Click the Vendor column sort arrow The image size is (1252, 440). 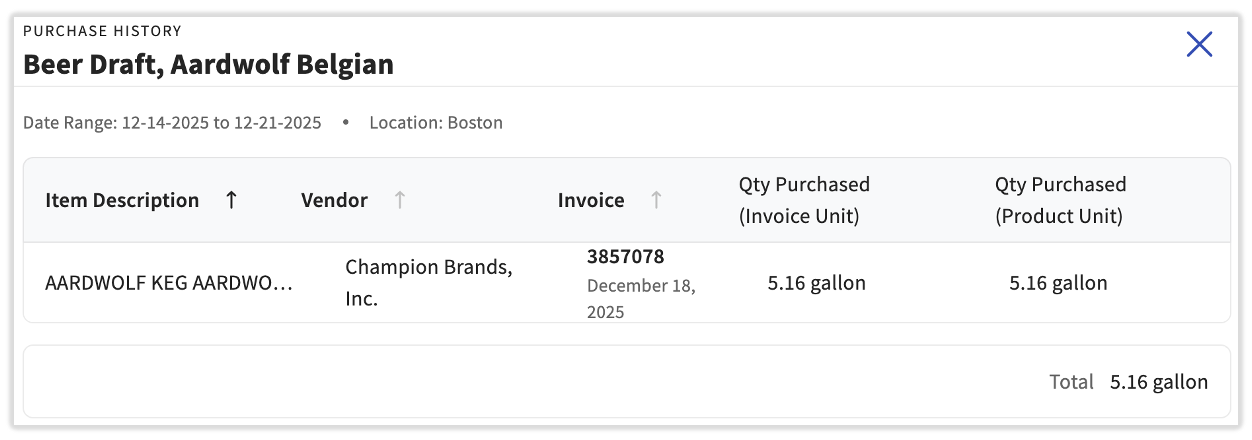[x=400, y=200]
